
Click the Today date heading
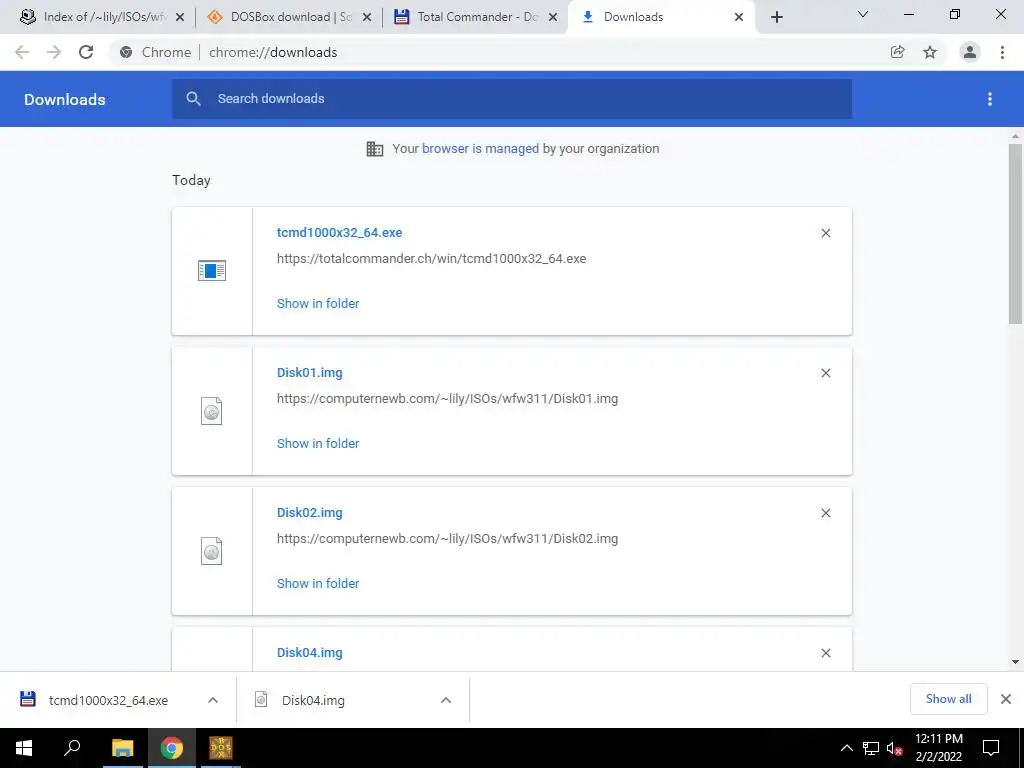click(191, 180)
